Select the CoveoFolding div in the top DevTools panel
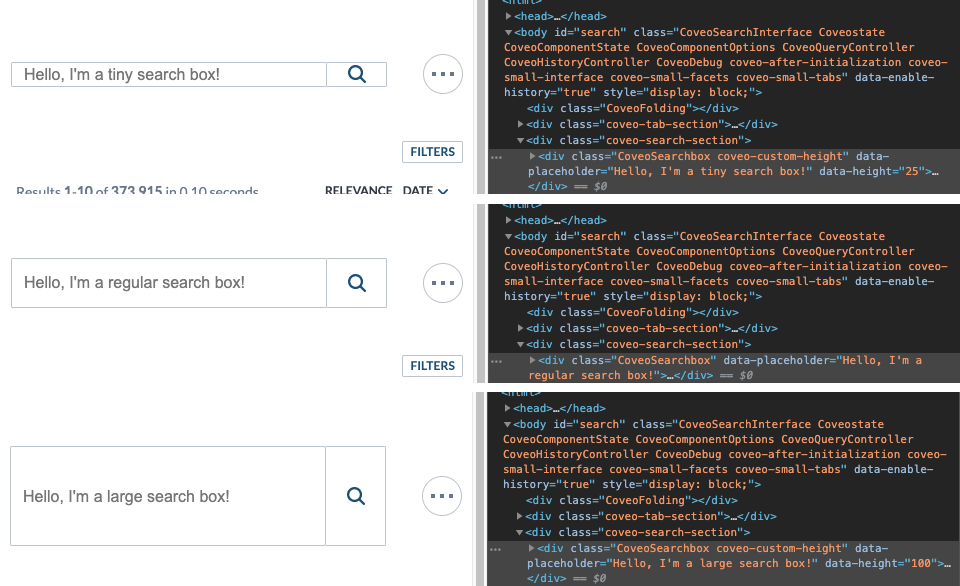960x586 pixels. 632,108
